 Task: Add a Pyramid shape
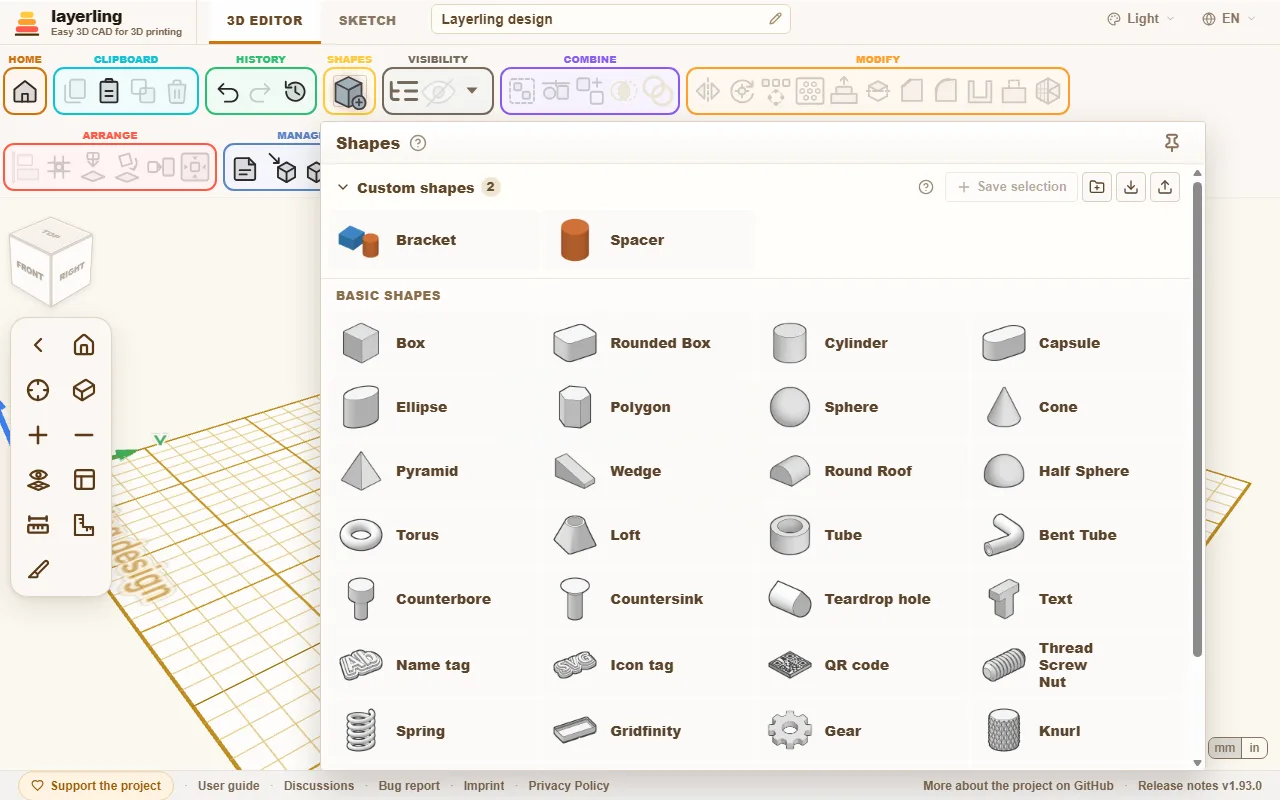click(434, 471)
